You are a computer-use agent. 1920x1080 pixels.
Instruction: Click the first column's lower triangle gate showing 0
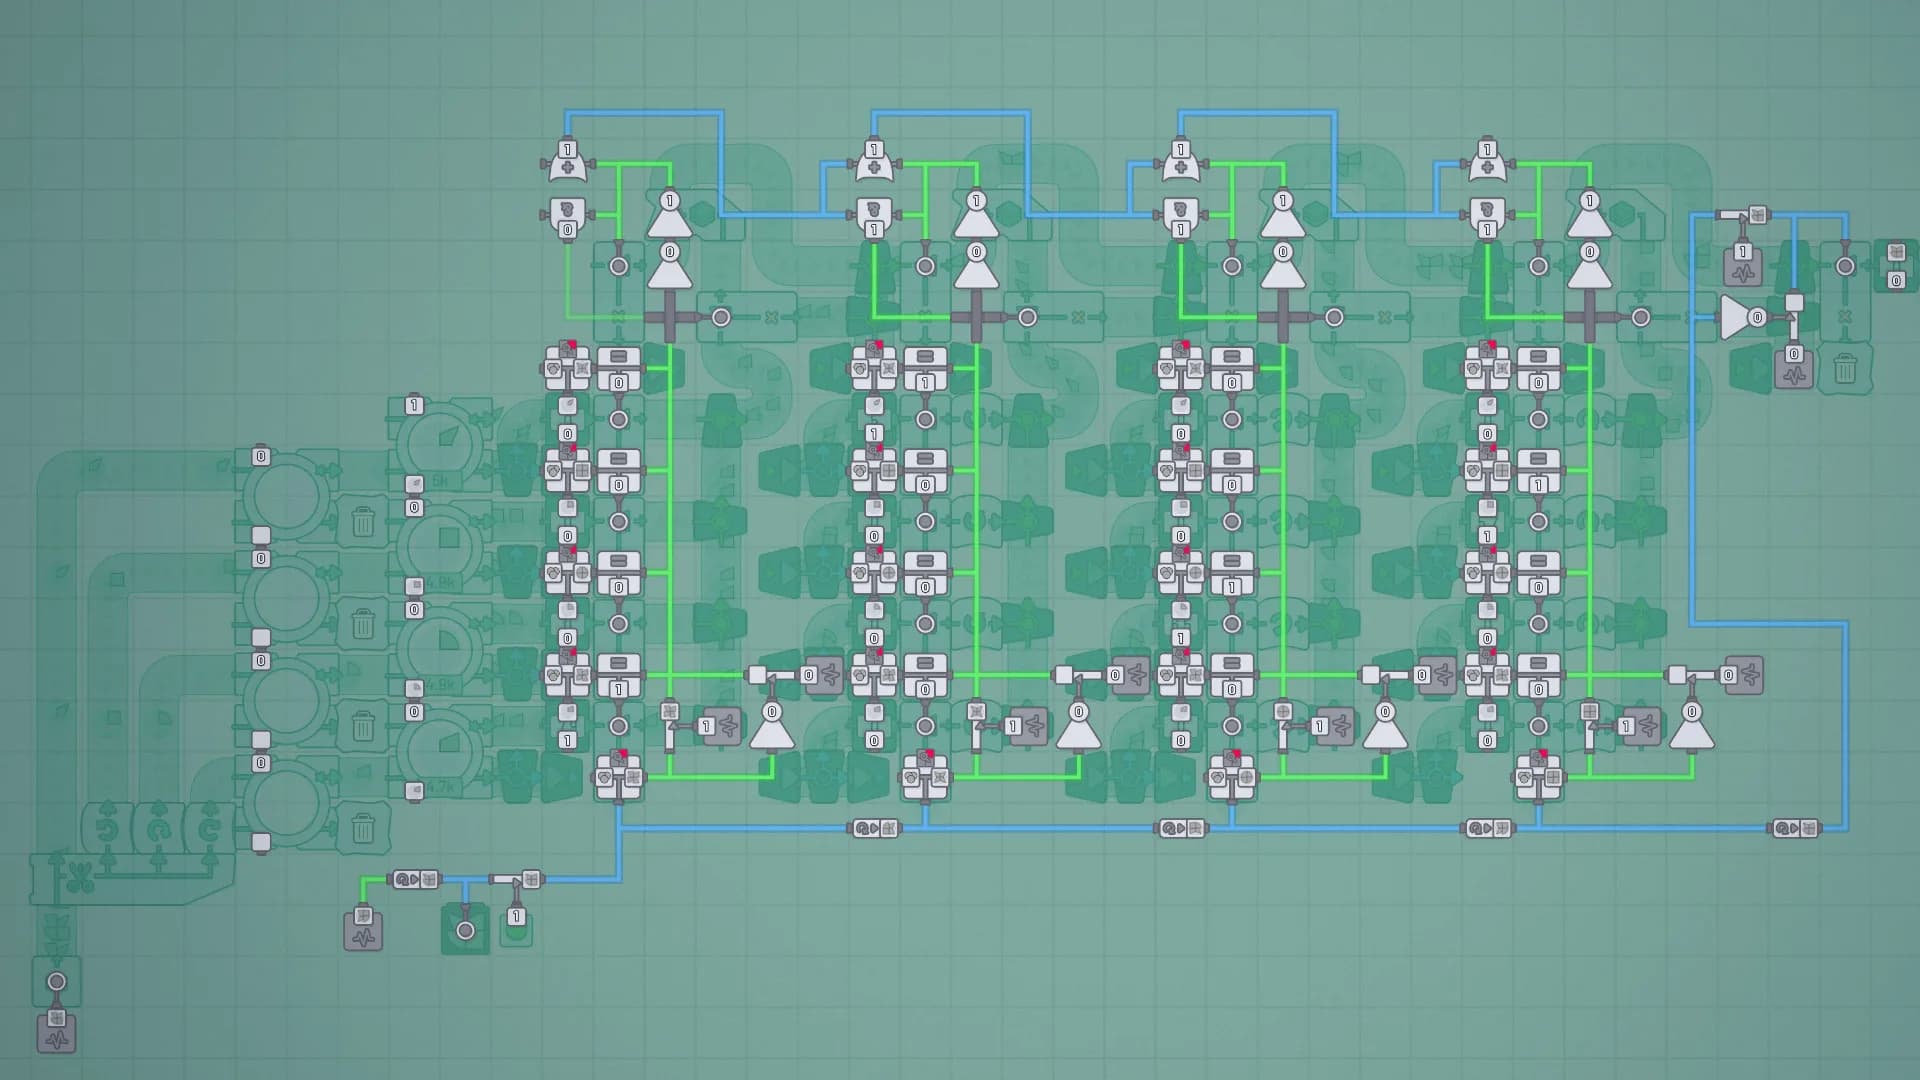[670, 266]
